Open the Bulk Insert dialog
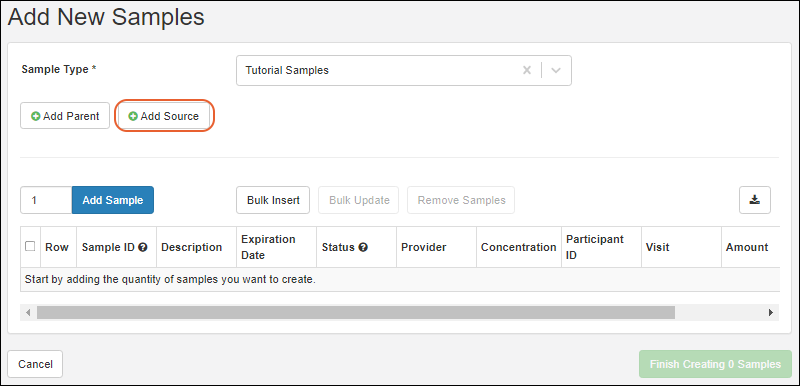This screenshot has width=800, height=386. coord(273,200)
